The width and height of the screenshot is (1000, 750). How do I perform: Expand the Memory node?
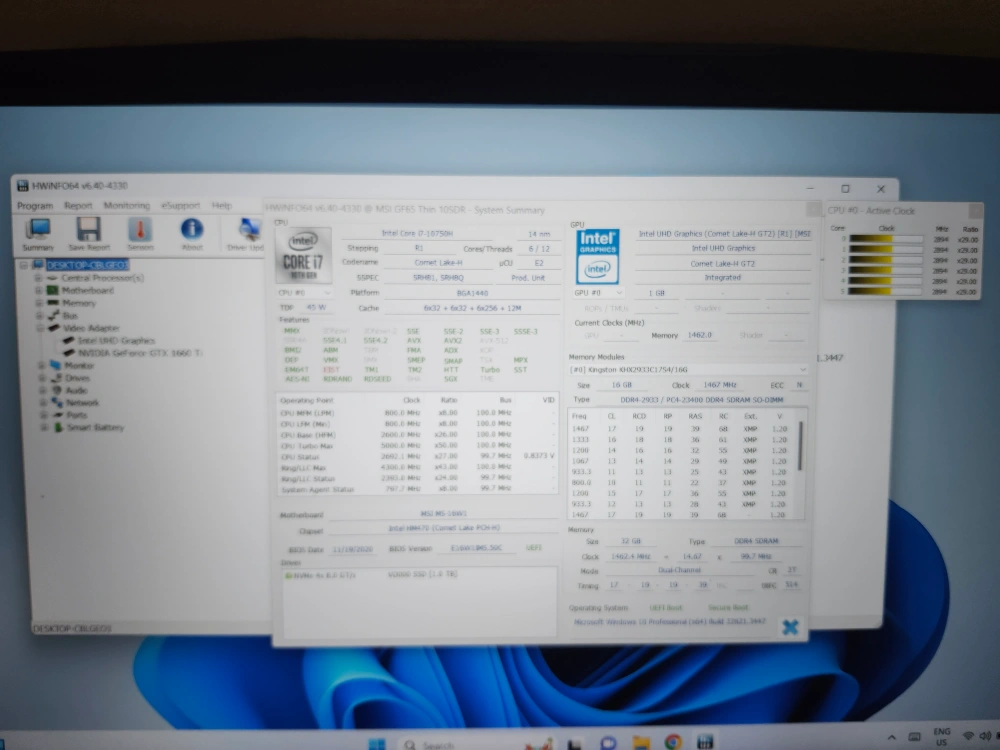pyautogui.click(x=39, y=303)
